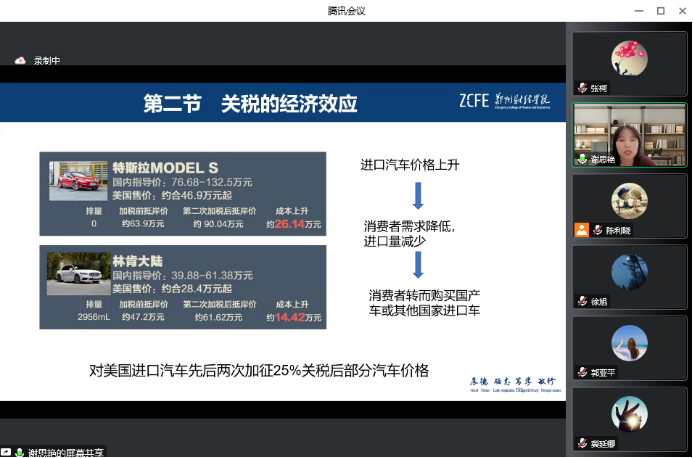This screenshot has height=458, width=693.
Task: Click the 谢思艳的屏幕共享 sharing label
Action: pos(66,452)
